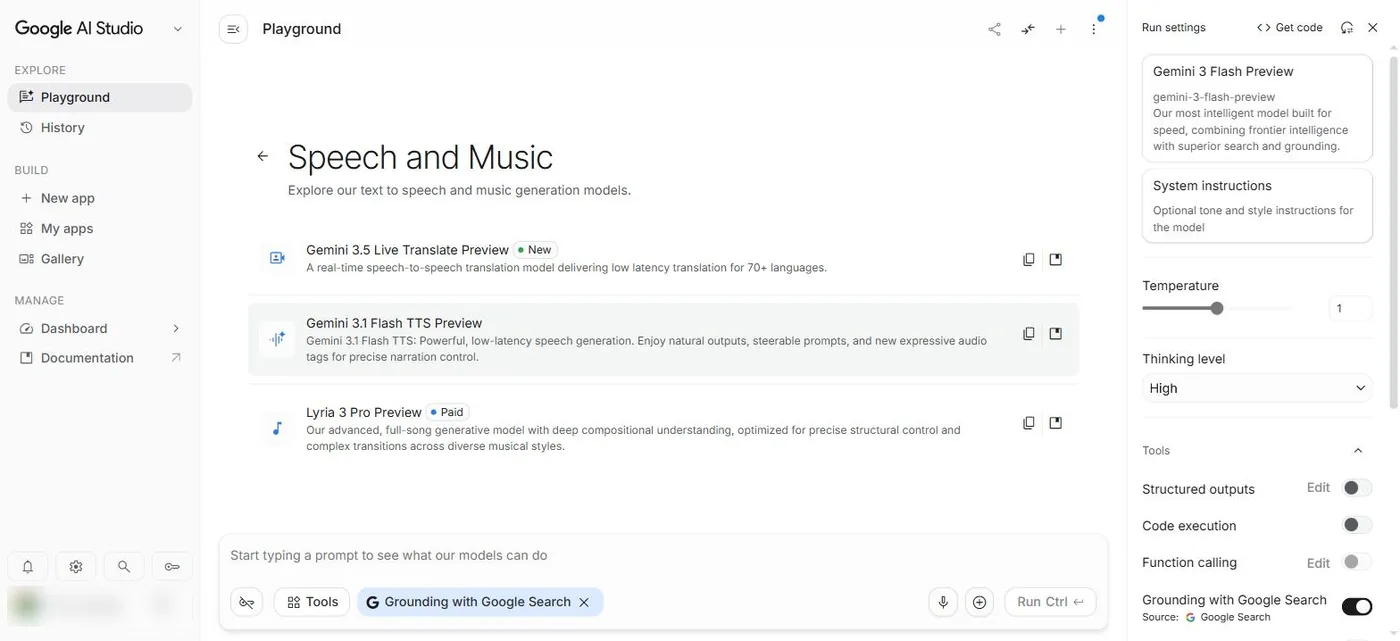Image resolution: width=1400 pixels, height=641 pixels.
Task: Open Playground in the sidebar
Action: point(100,97)
